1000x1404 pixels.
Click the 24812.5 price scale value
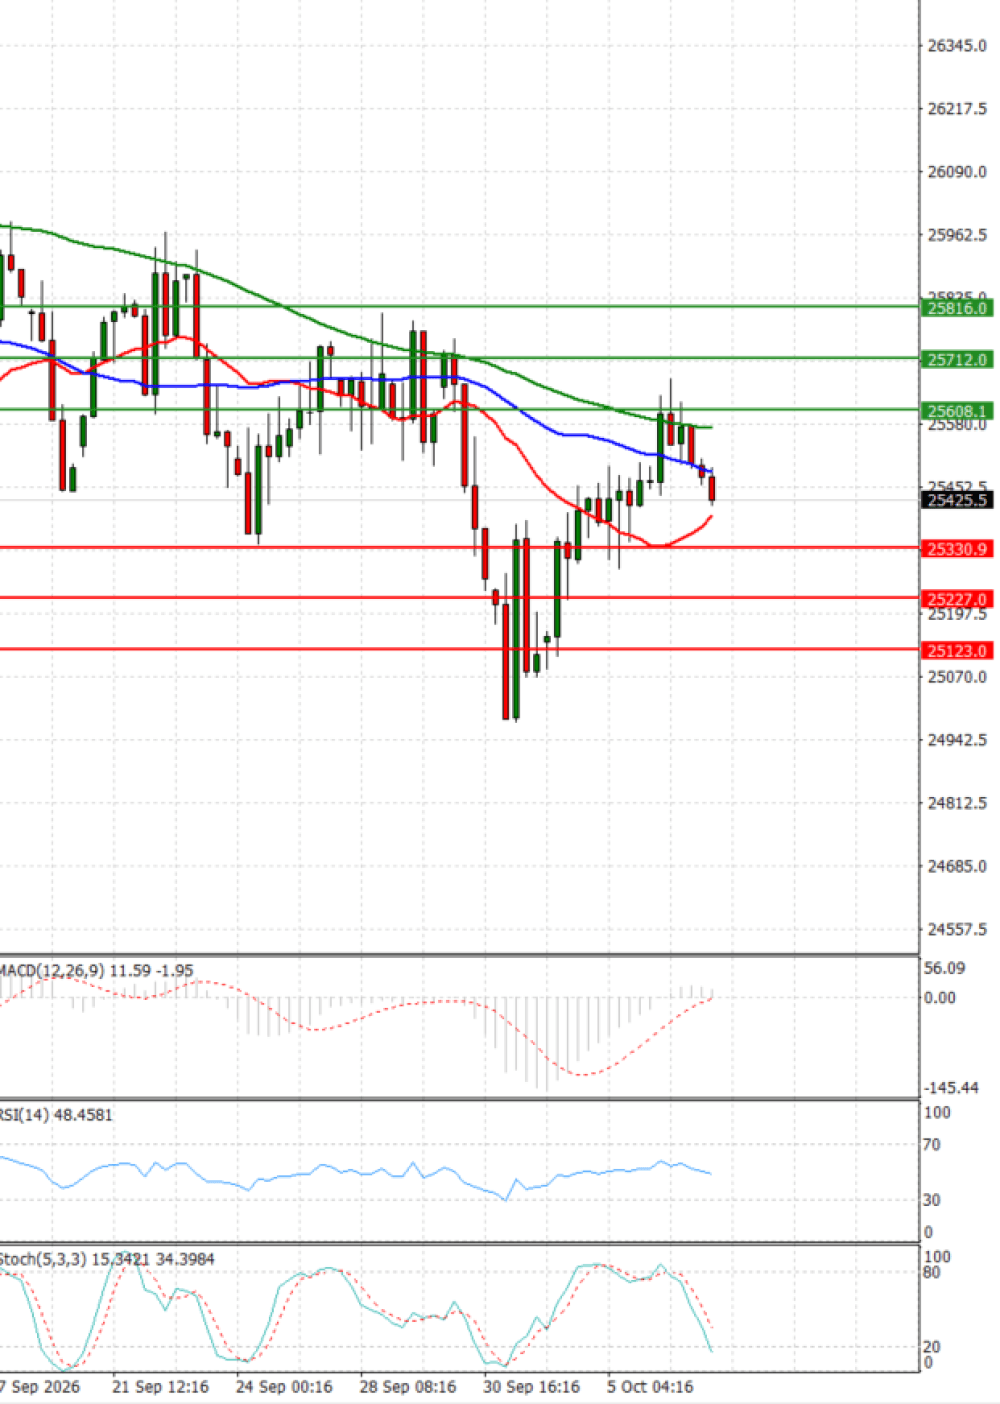pos(957,803)
